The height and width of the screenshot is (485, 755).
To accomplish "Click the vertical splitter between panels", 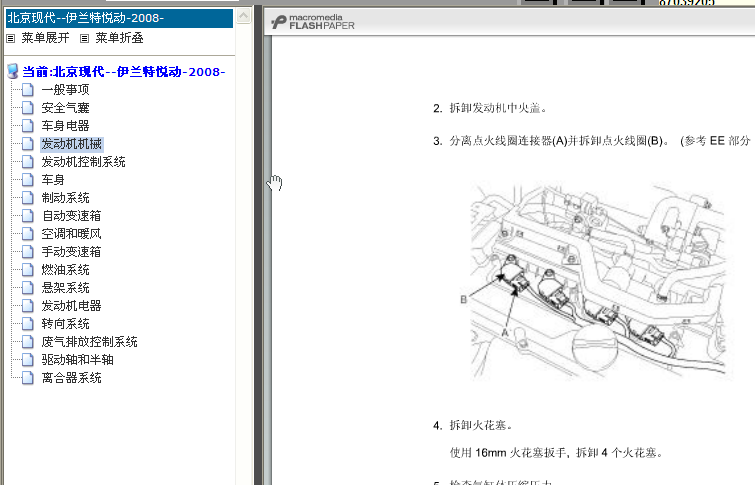I will (x=258, y=245).
